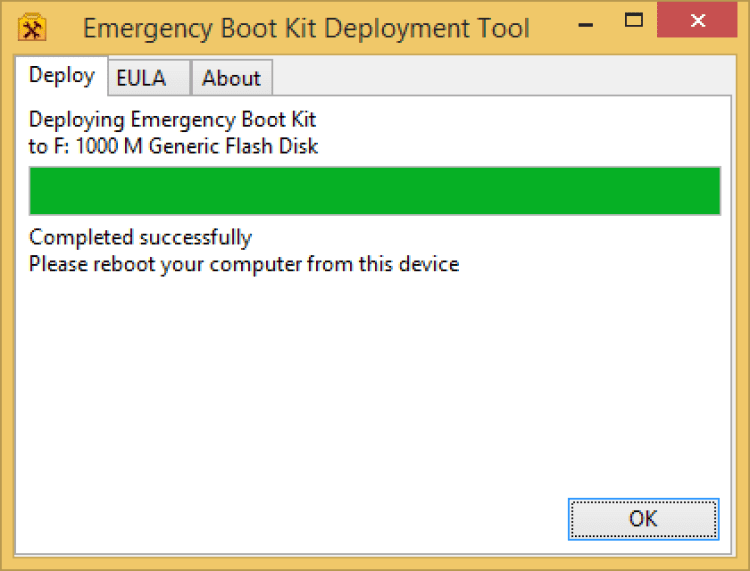Maximize the Deployment Tool window
This screenshot has height=571, width=750.
[x=633, y=20]
